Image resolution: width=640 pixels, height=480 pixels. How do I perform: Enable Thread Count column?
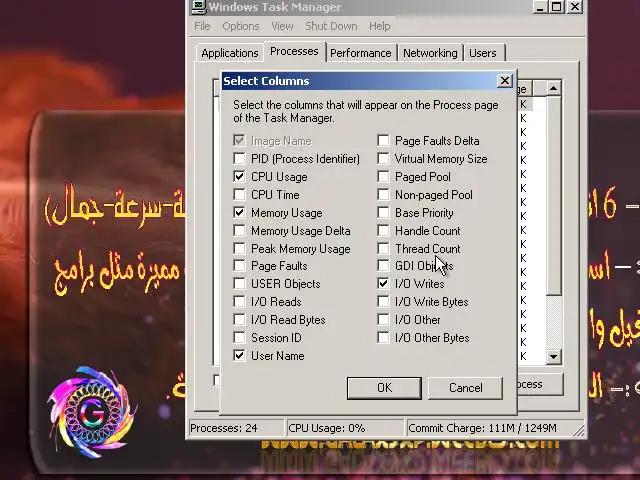[383, 248]
